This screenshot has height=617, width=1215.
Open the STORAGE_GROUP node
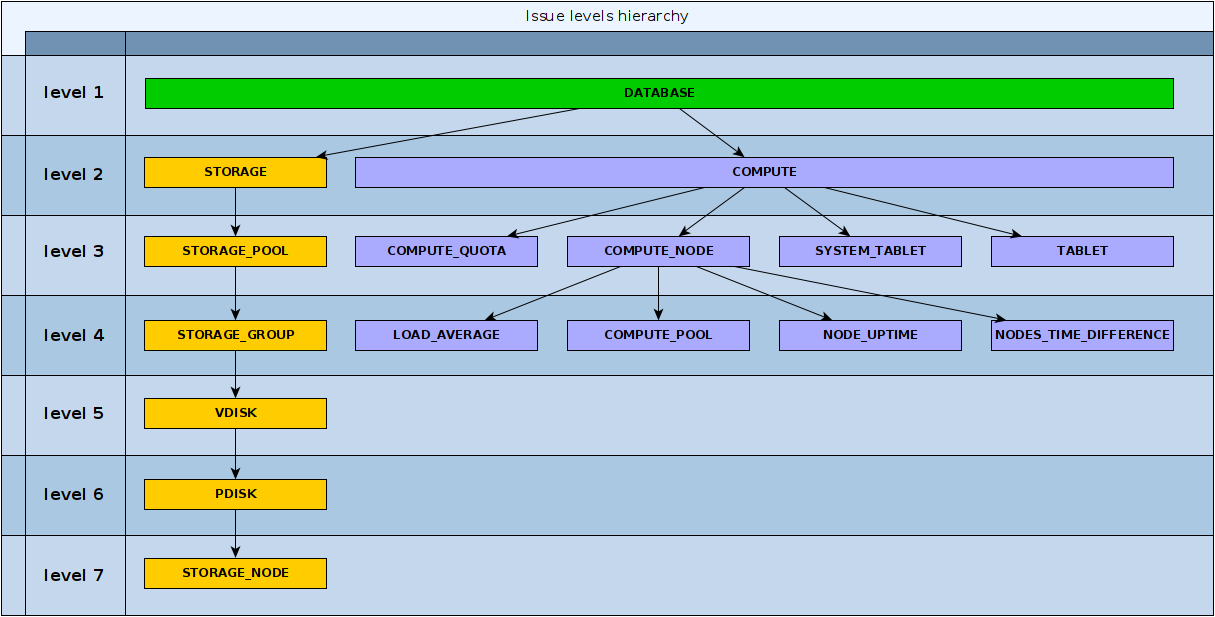coord(235,335)
